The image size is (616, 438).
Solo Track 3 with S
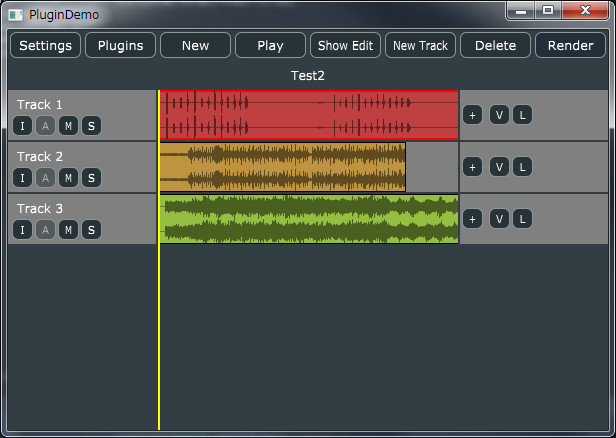point(92,229)
